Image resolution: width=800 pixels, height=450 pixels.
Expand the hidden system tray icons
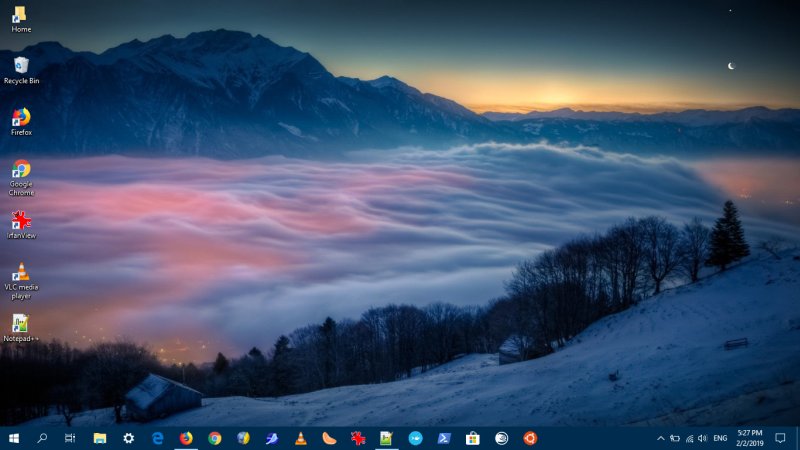pyautogui.click(x=660, y=438)
